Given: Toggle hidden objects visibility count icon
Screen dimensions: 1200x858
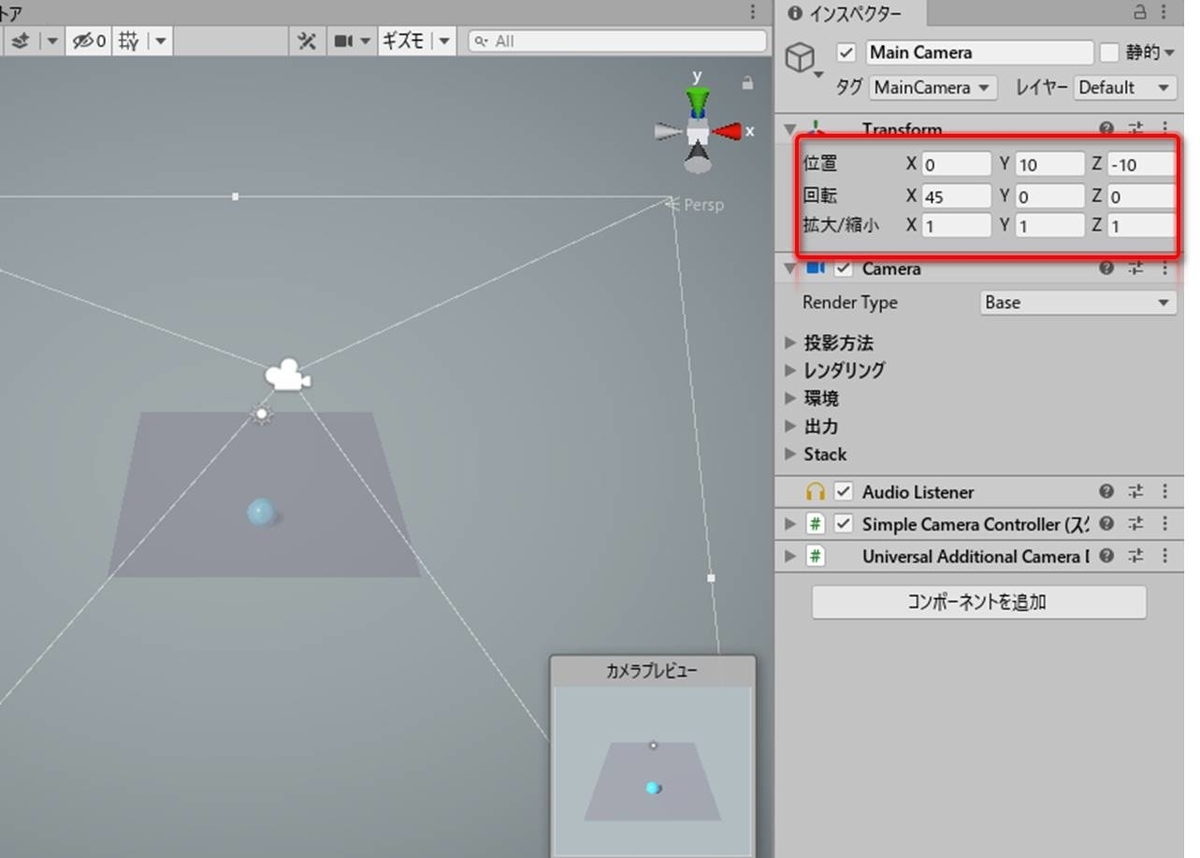Looking at the screenshot, I should click(x=88, y=41).
